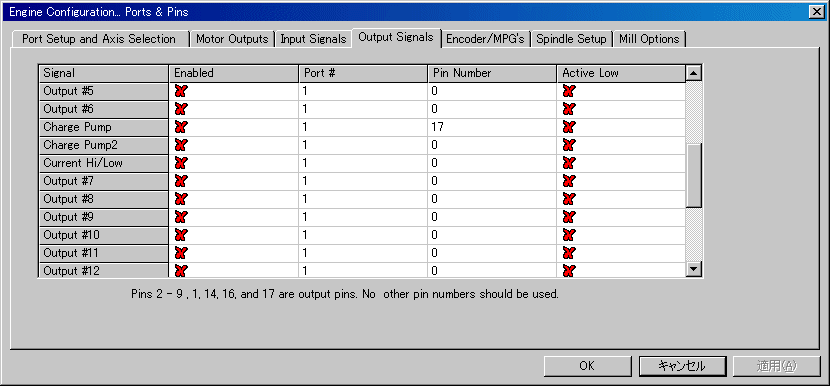This screenshot has height=386, width=830.
Task: Edit Port # cell for Output #10
Action: click(363, 235)
